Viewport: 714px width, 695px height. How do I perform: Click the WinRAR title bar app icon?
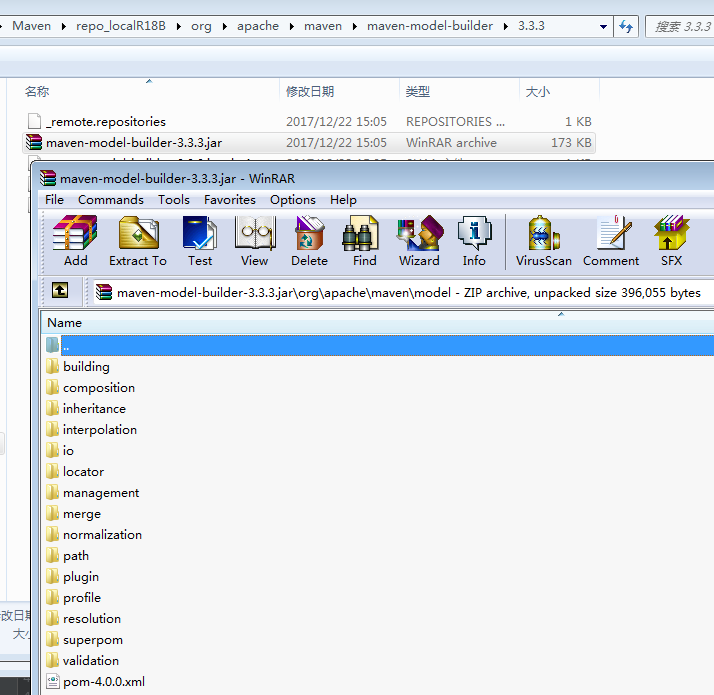click(48, 178)
